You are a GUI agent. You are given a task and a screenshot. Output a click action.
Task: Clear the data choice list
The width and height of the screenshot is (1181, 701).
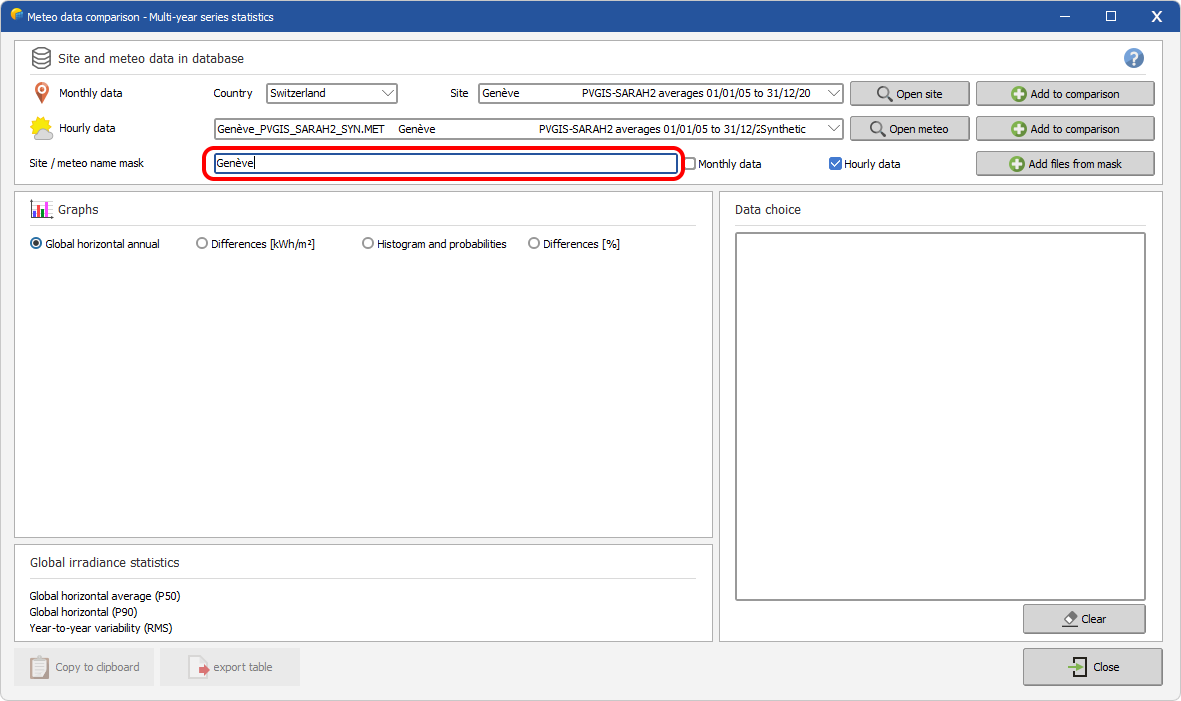pyautogui.click(x=1084, y=619)
